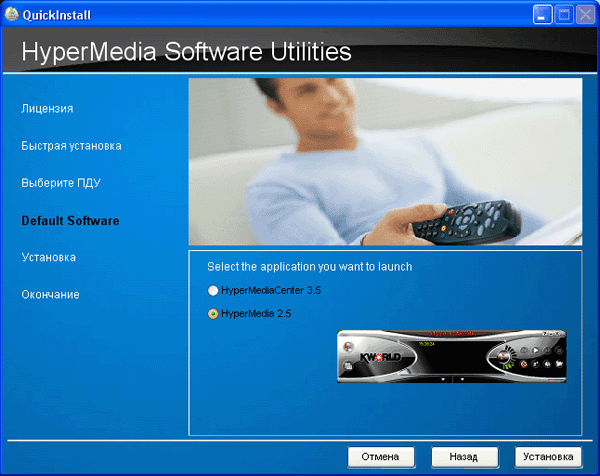The width and height of the screenshot is (600, 476).
Task: Open the Выберите ПДУ step
Action: pyautogui.click(x=61, y=183)
